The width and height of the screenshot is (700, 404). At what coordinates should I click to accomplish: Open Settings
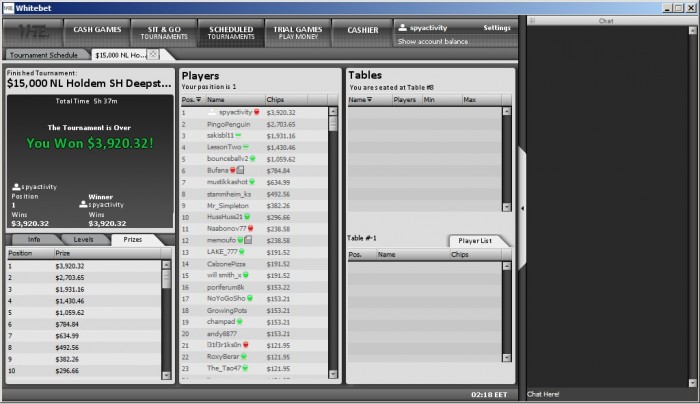(496, 28)
